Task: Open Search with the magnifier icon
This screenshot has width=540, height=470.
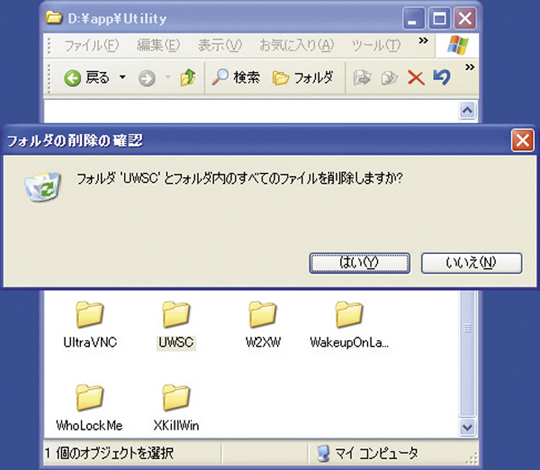Action: (x=220, y=77)
